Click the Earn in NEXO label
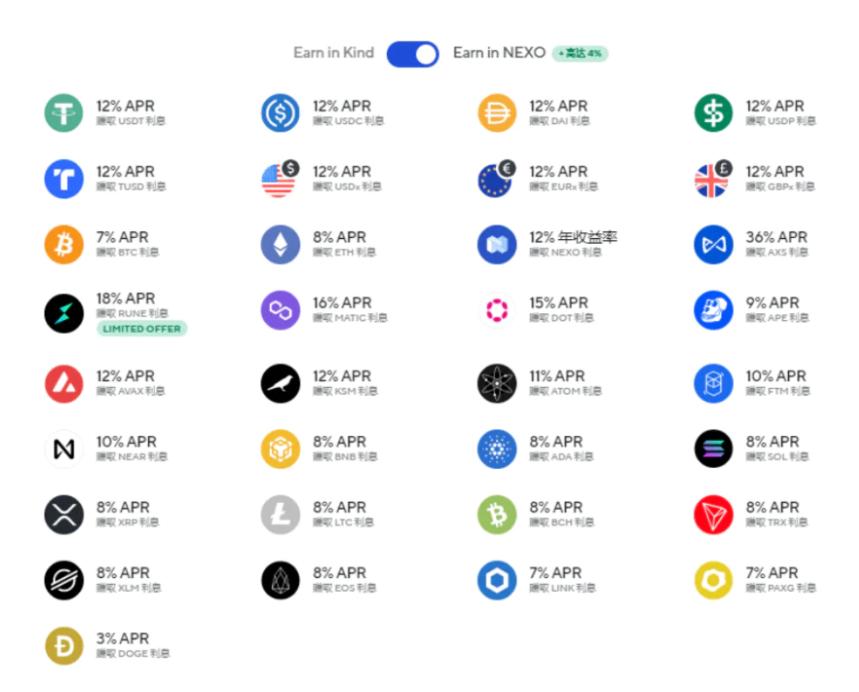Image resolution: width=859 pixels, height=692 pixels. pyautogui.click(x=498, y=53)
